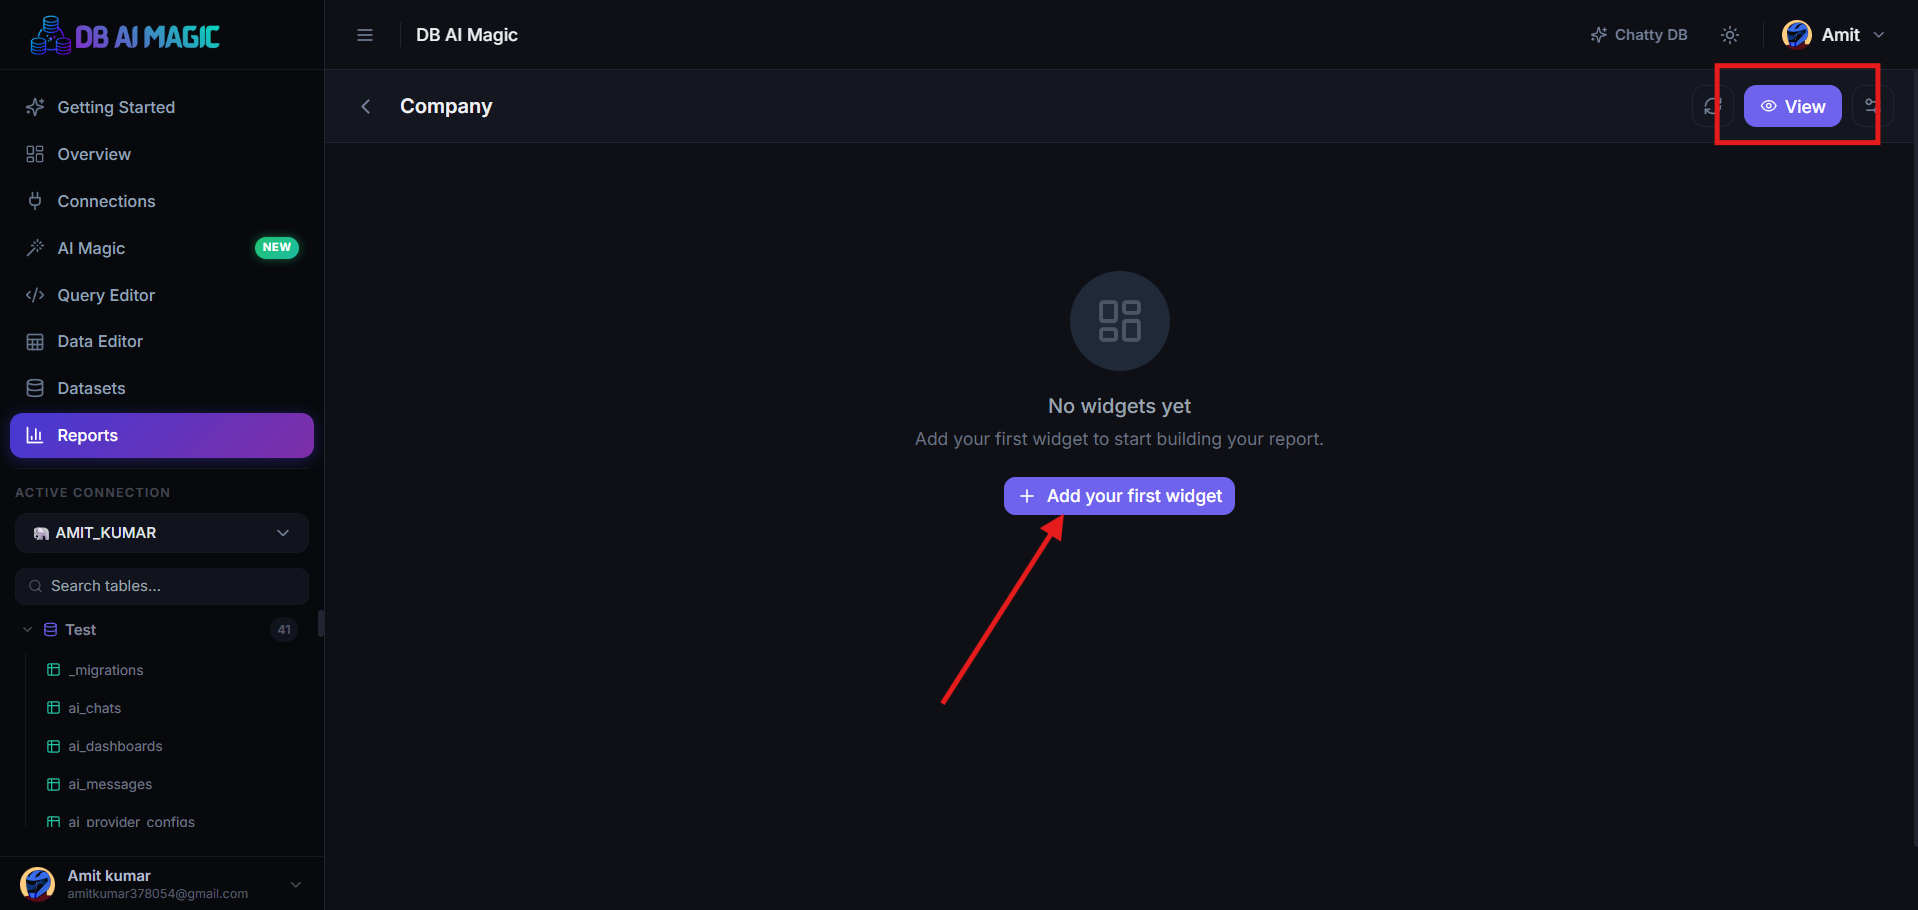Go back with the left chevron
1918x910 pixels.
(x=366, y=106)
